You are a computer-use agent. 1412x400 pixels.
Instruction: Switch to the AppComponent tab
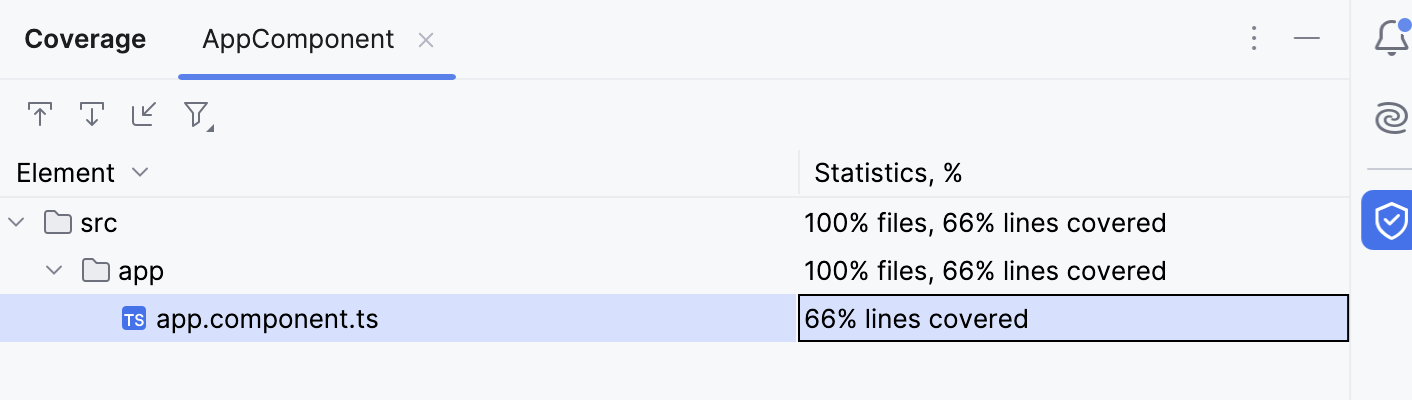click(298, 40)
